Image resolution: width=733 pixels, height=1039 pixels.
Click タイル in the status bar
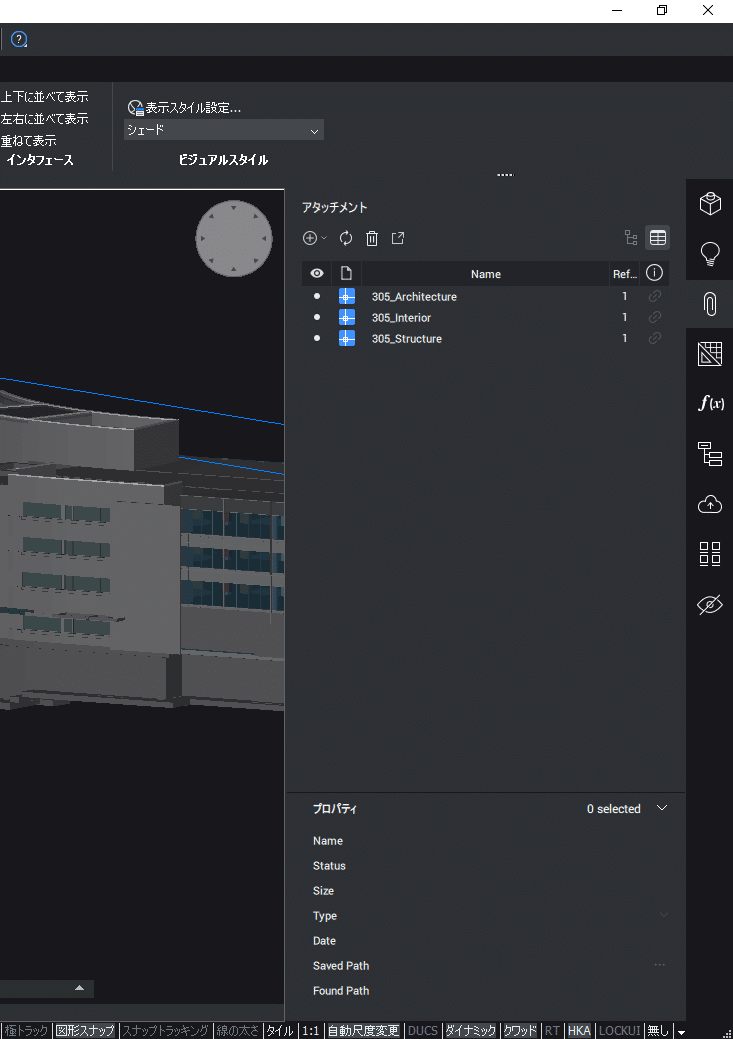click(x=280, y=1030)
